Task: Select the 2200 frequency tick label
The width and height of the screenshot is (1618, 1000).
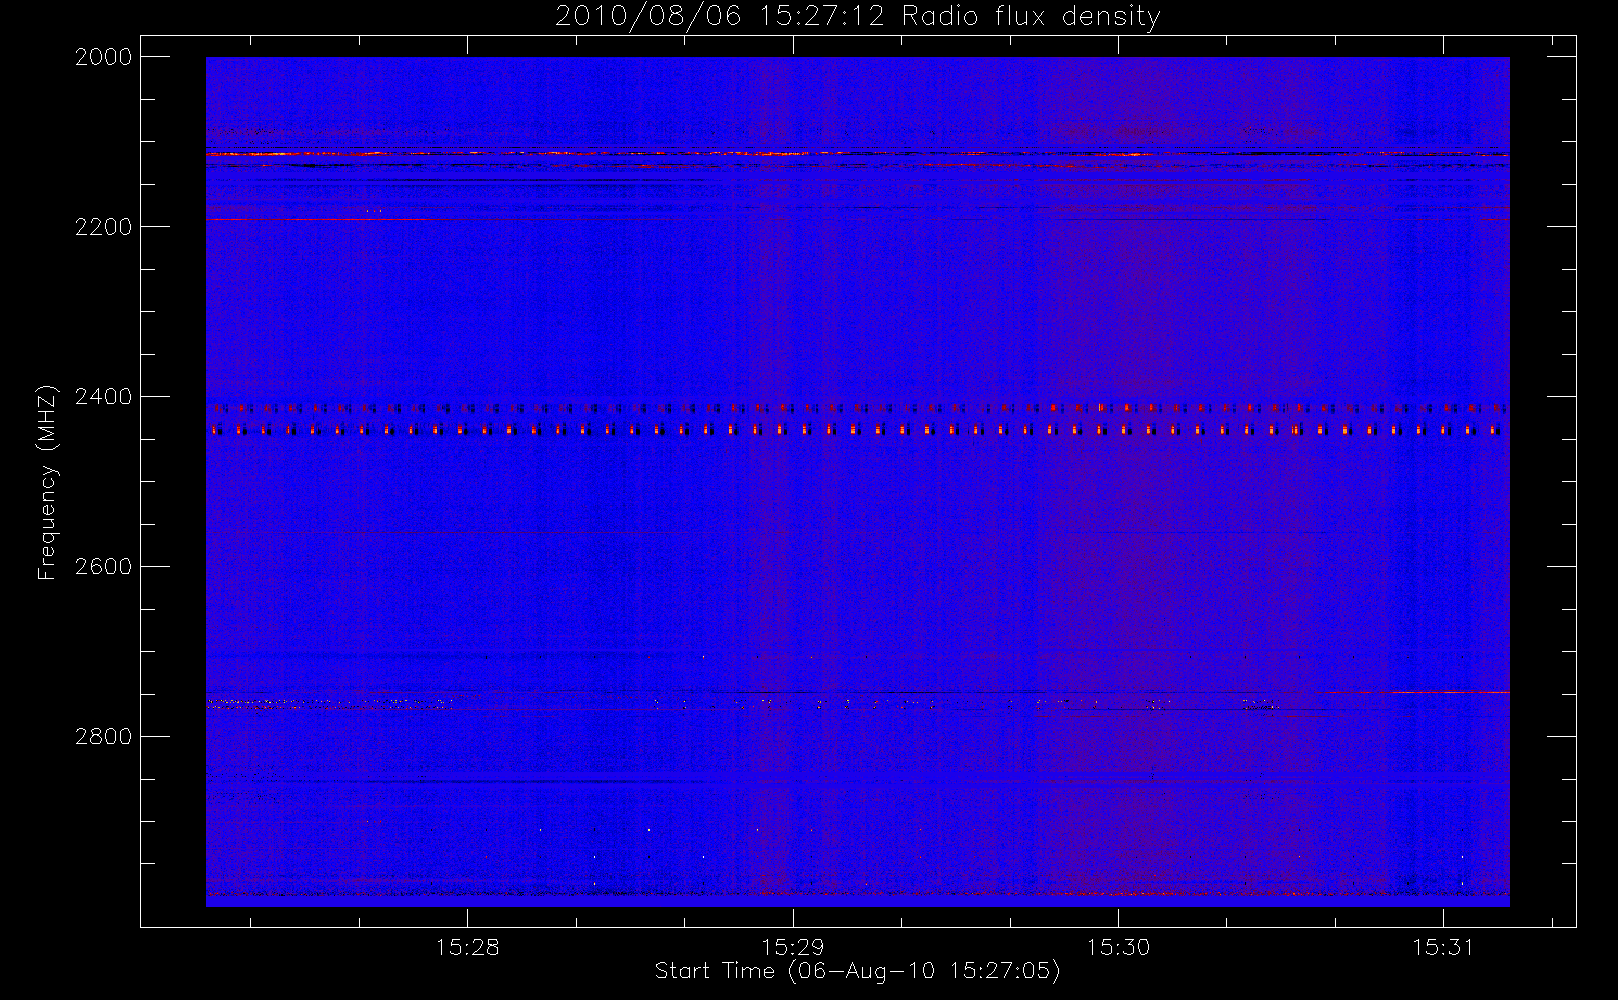Action: [104, 227]
